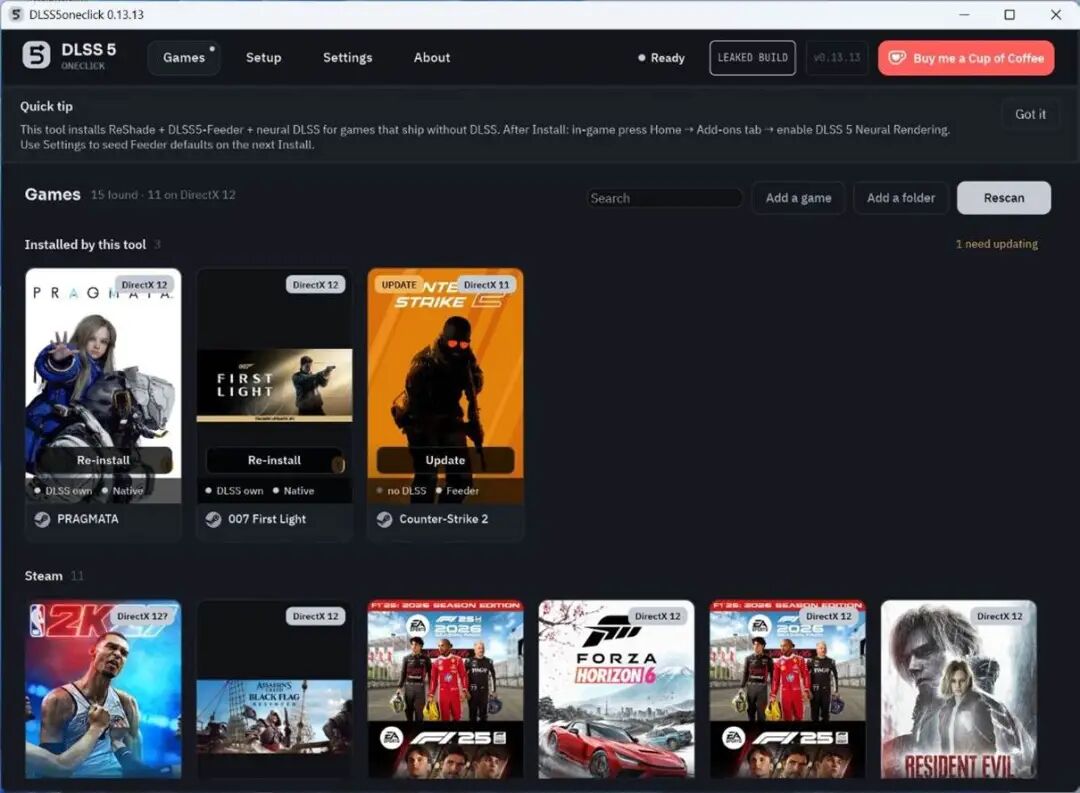Click the Add a game button
This screenshot has height=793, width=1080.
798,198
